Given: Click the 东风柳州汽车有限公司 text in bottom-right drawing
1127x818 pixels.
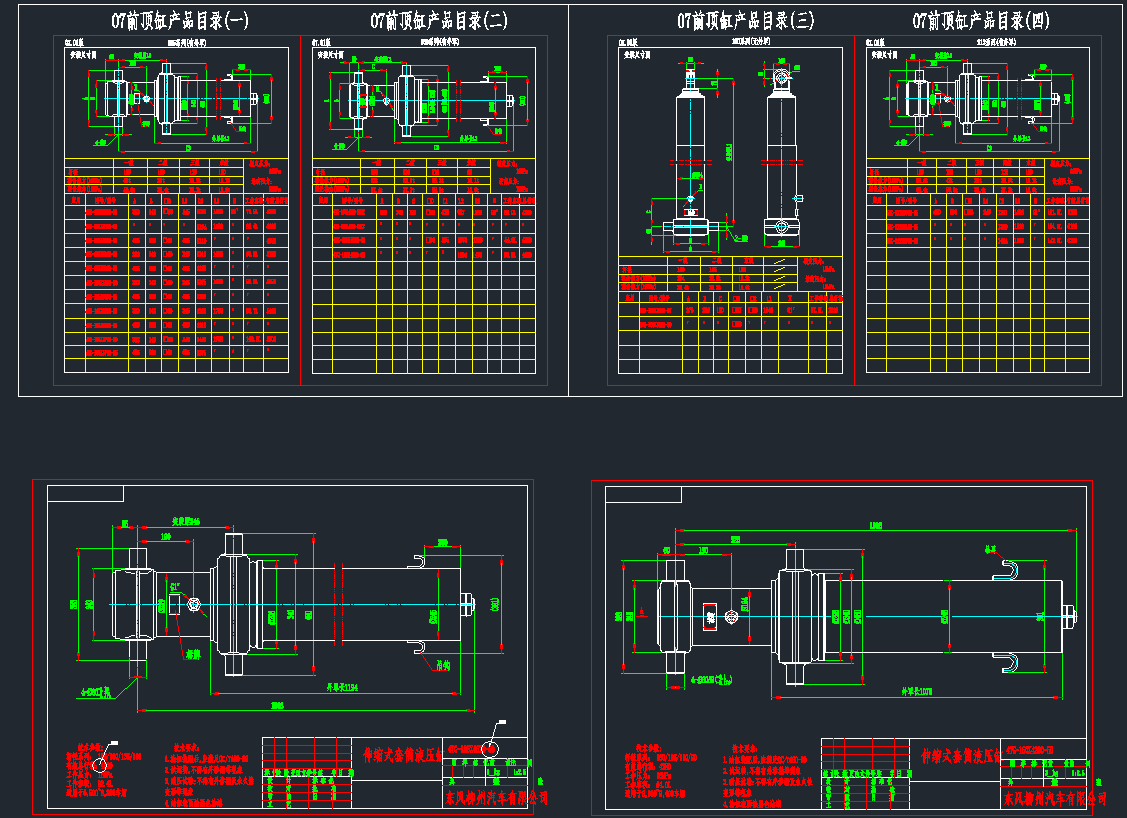Looking at the screenshot, I should click(x=1054, y=798).
